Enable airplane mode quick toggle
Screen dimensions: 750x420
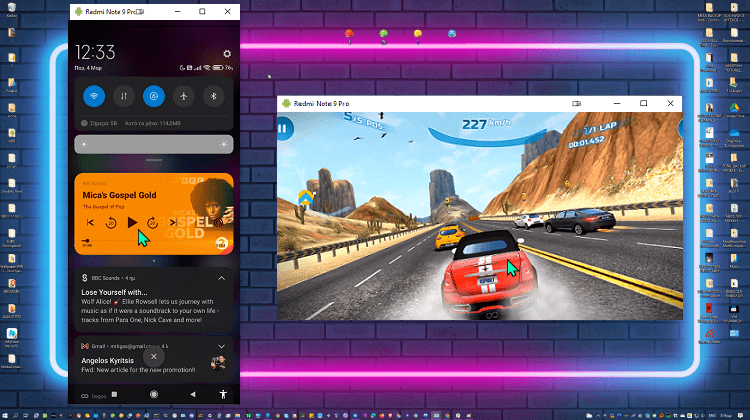184,96
